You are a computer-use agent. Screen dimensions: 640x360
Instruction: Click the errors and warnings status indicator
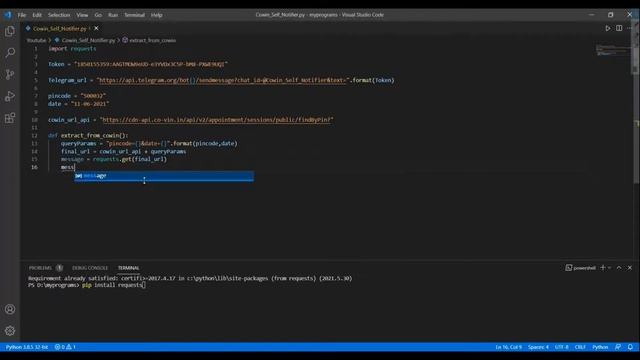point(65,347)
